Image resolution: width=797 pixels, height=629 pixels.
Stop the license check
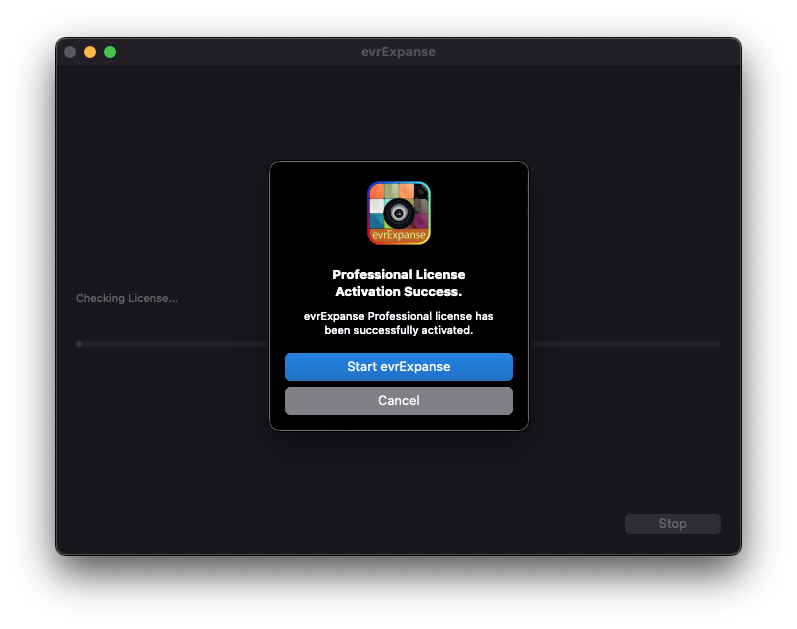[672, 524]
